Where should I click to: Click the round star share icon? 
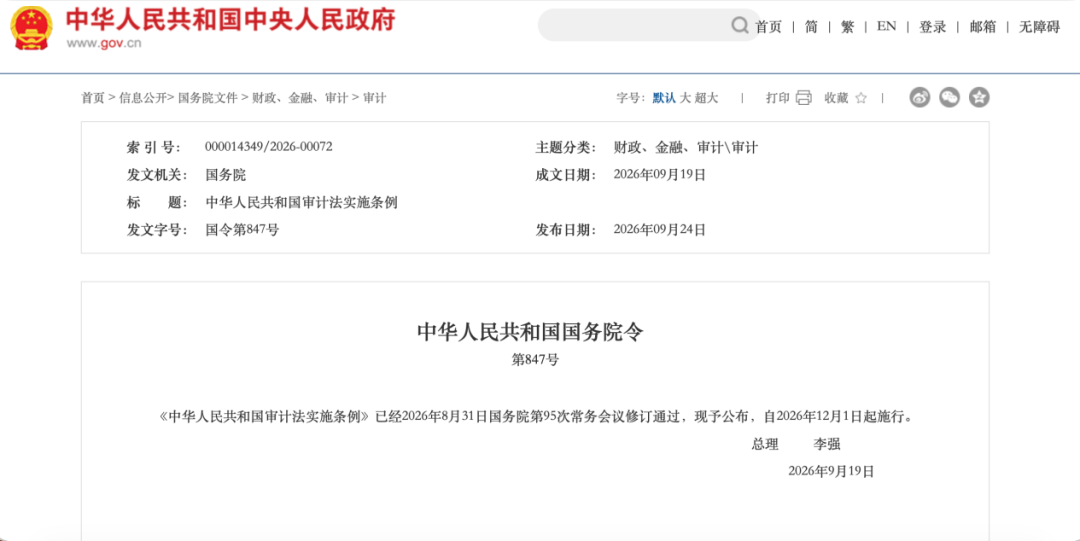tap(979, 97)
